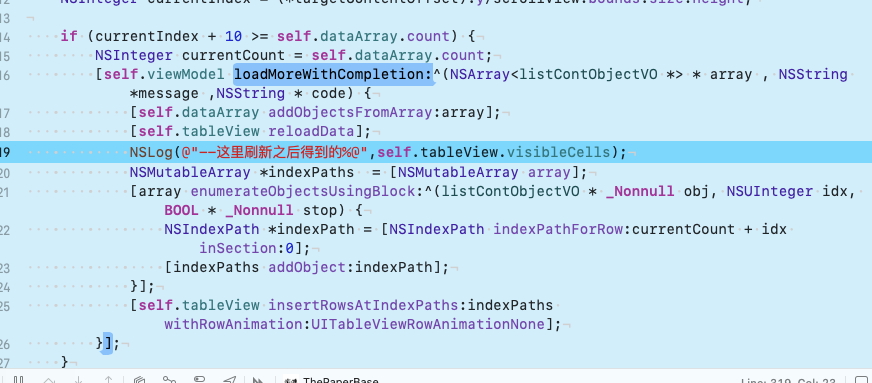872x383 pixels.
Task: Click the red Chinese log string literal
Action: 275,152
